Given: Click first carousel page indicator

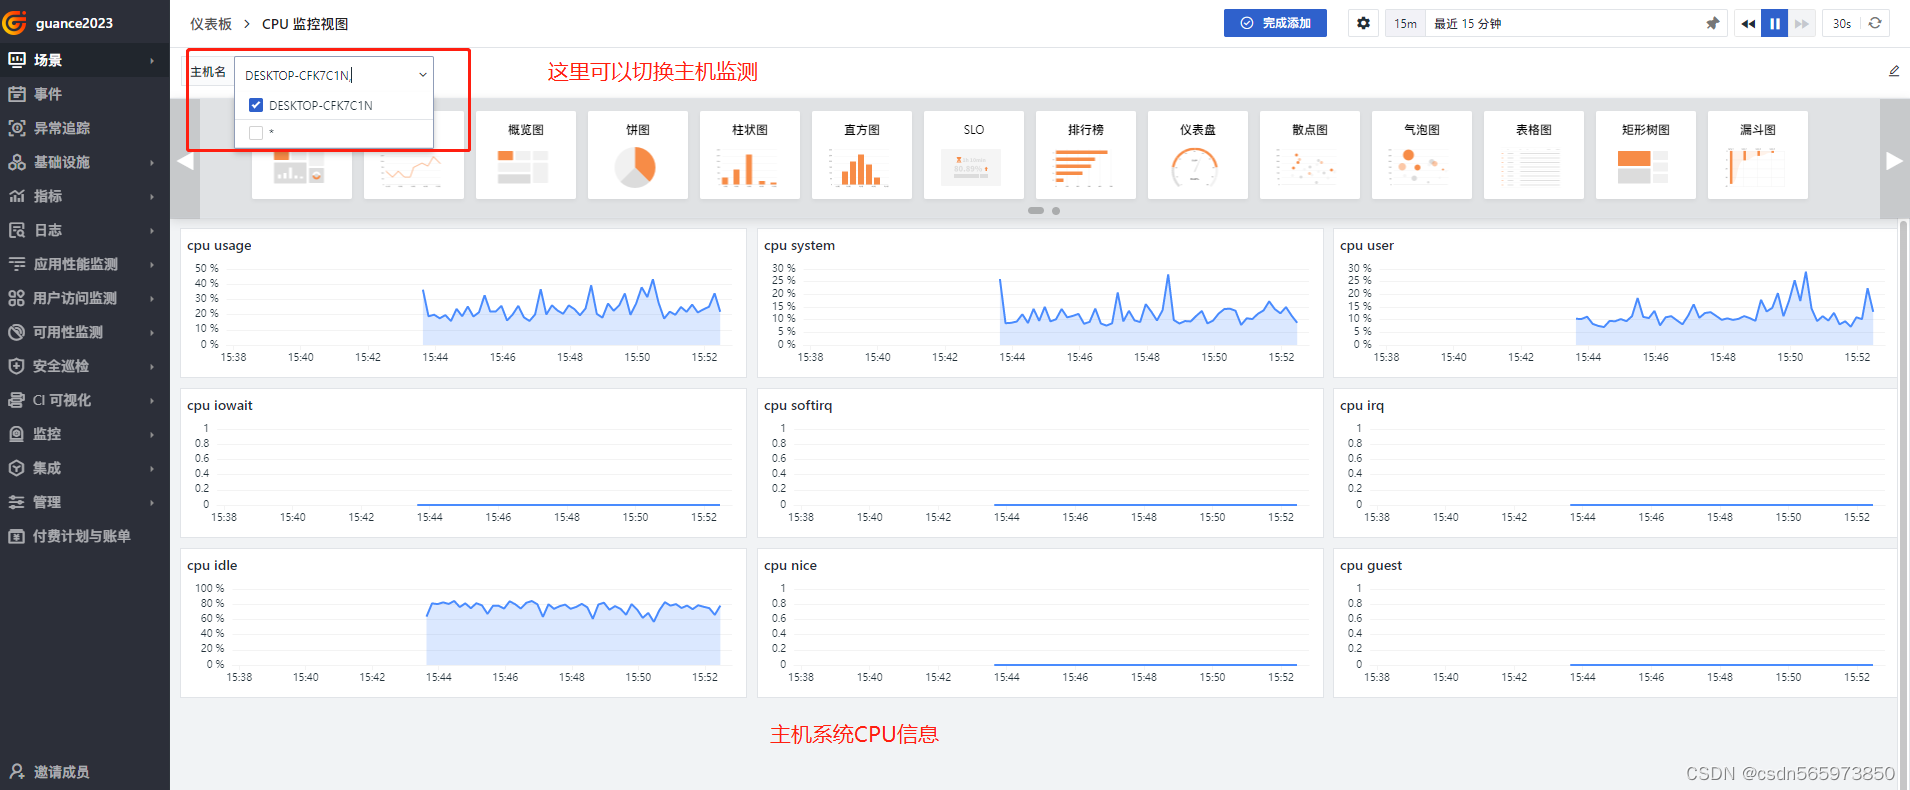Looking at the screenshot, I should pyautogui.click(x=1036, y=211).
